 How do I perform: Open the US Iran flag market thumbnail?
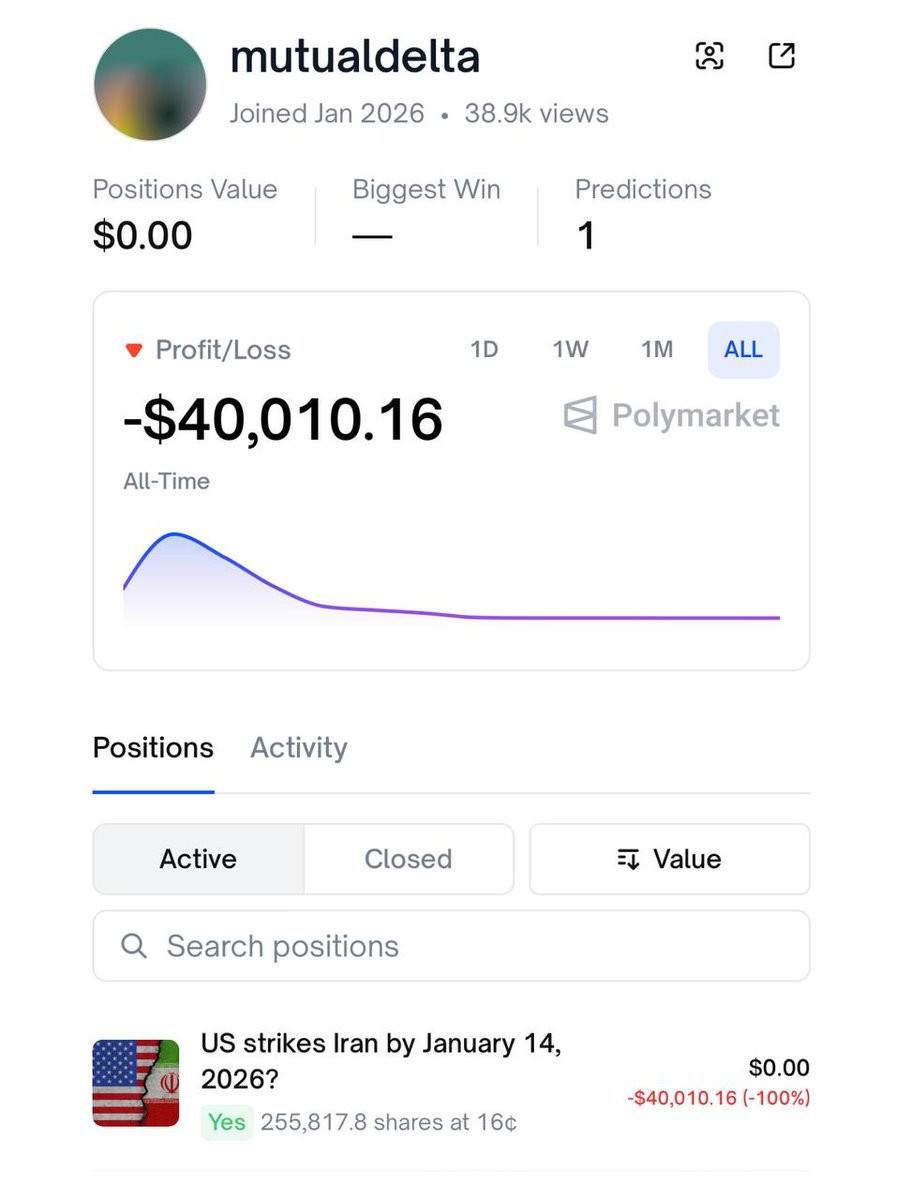pos(136,1083)
